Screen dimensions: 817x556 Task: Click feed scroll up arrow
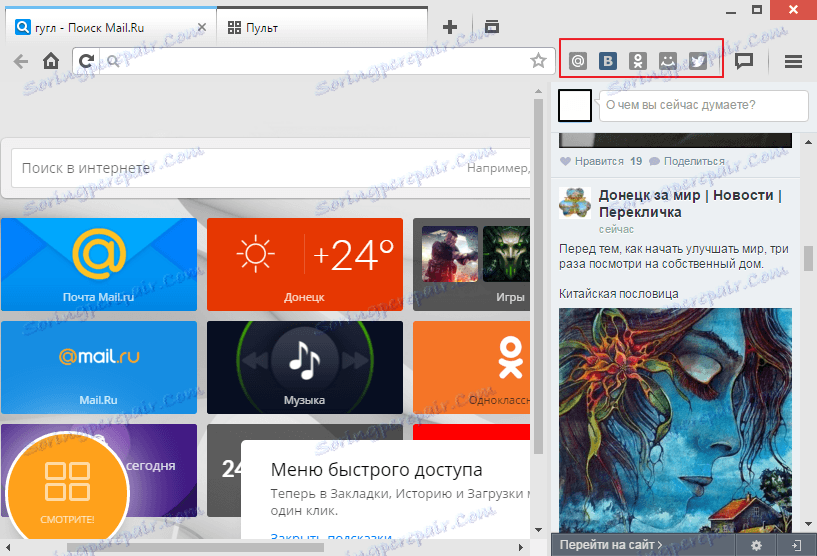coord(809,142)
